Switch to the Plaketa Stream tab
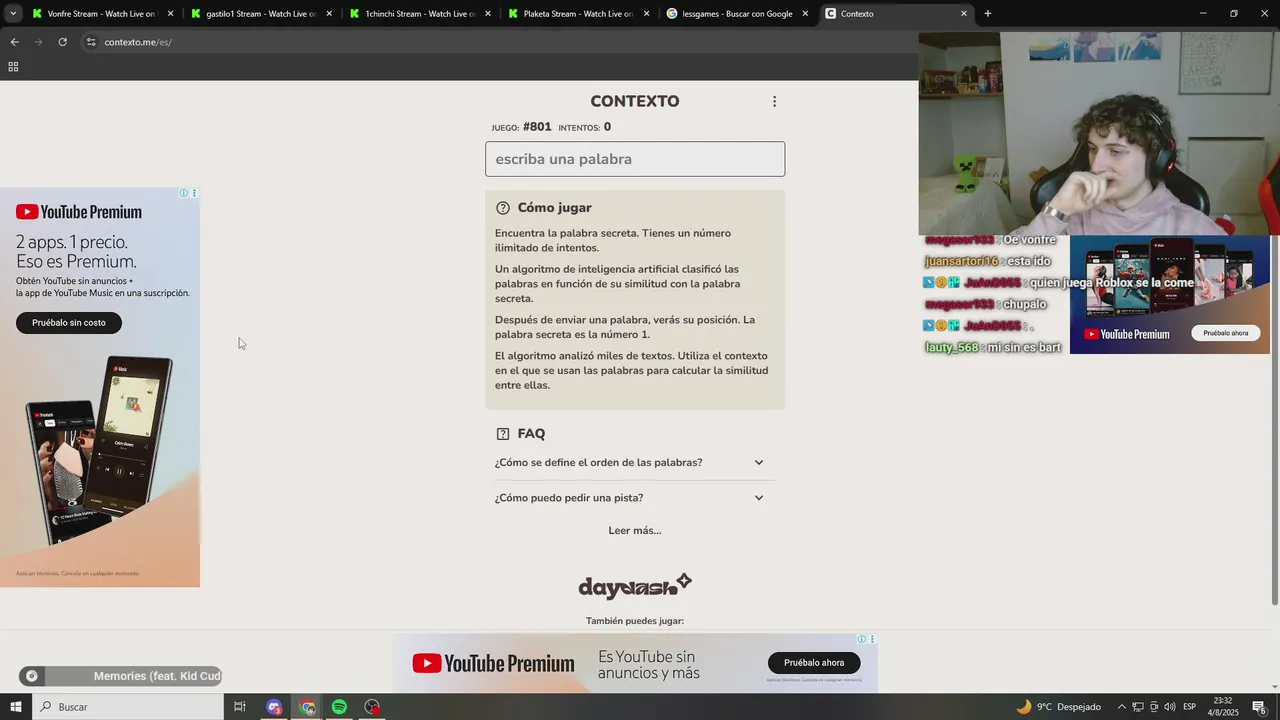This screenshot has height=720, width=1280. [578, 14]
